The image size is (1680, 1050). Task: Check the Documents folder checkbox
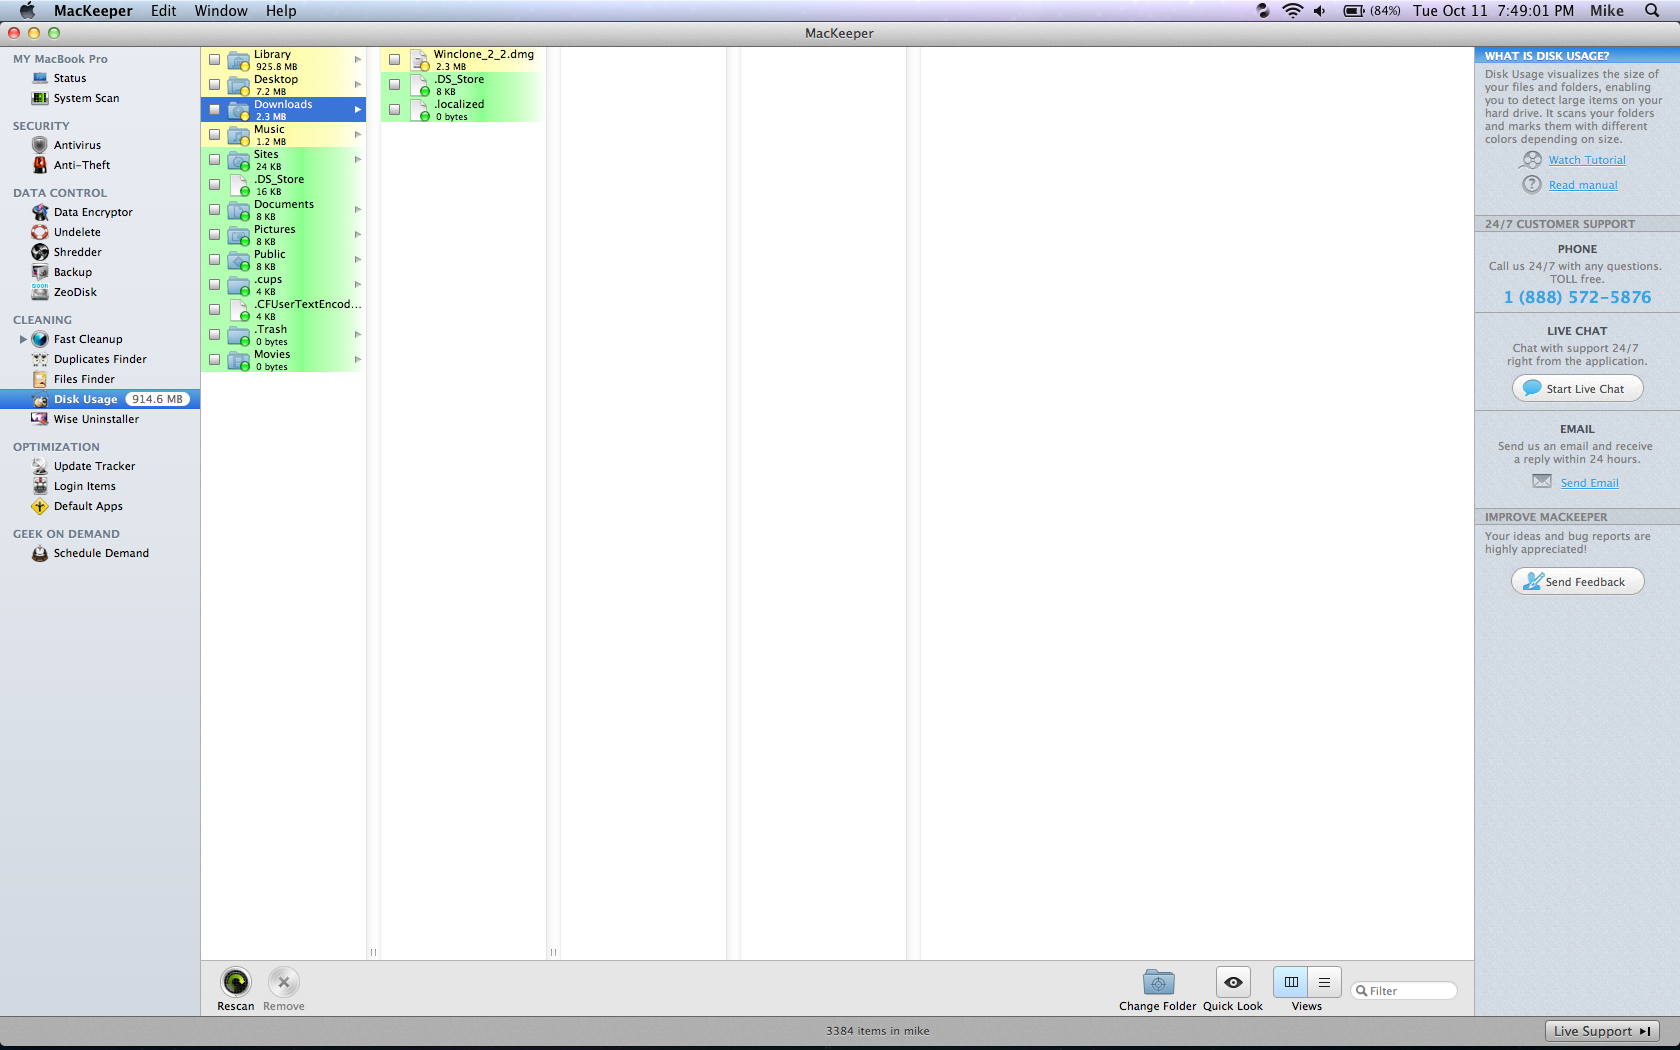click(214, 210)
